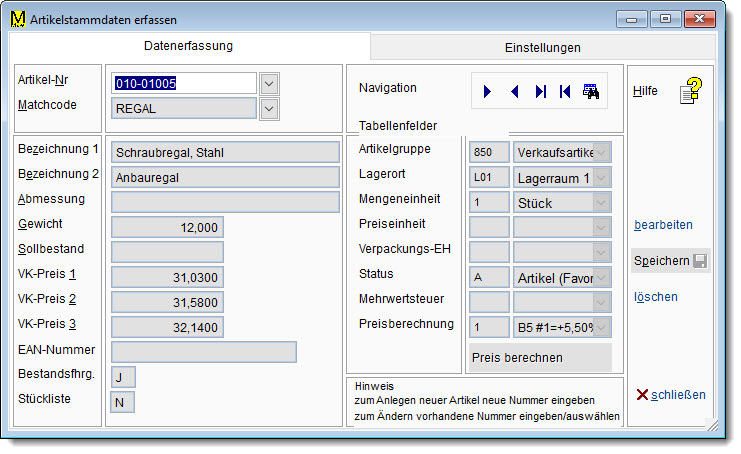Click the Hilfe question mark icon
This screenshot has height=454, width=741.
coord(691,92)
